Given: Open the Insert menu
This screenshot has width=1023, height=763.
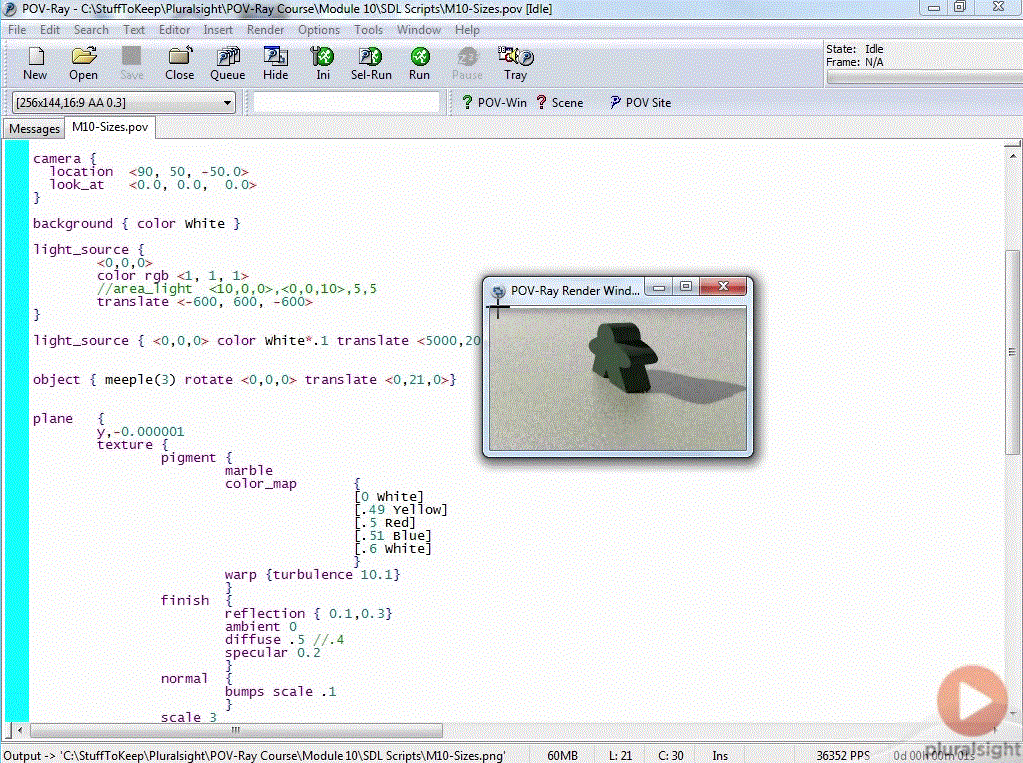Looking at the screenshot, I should click(218, 30).
